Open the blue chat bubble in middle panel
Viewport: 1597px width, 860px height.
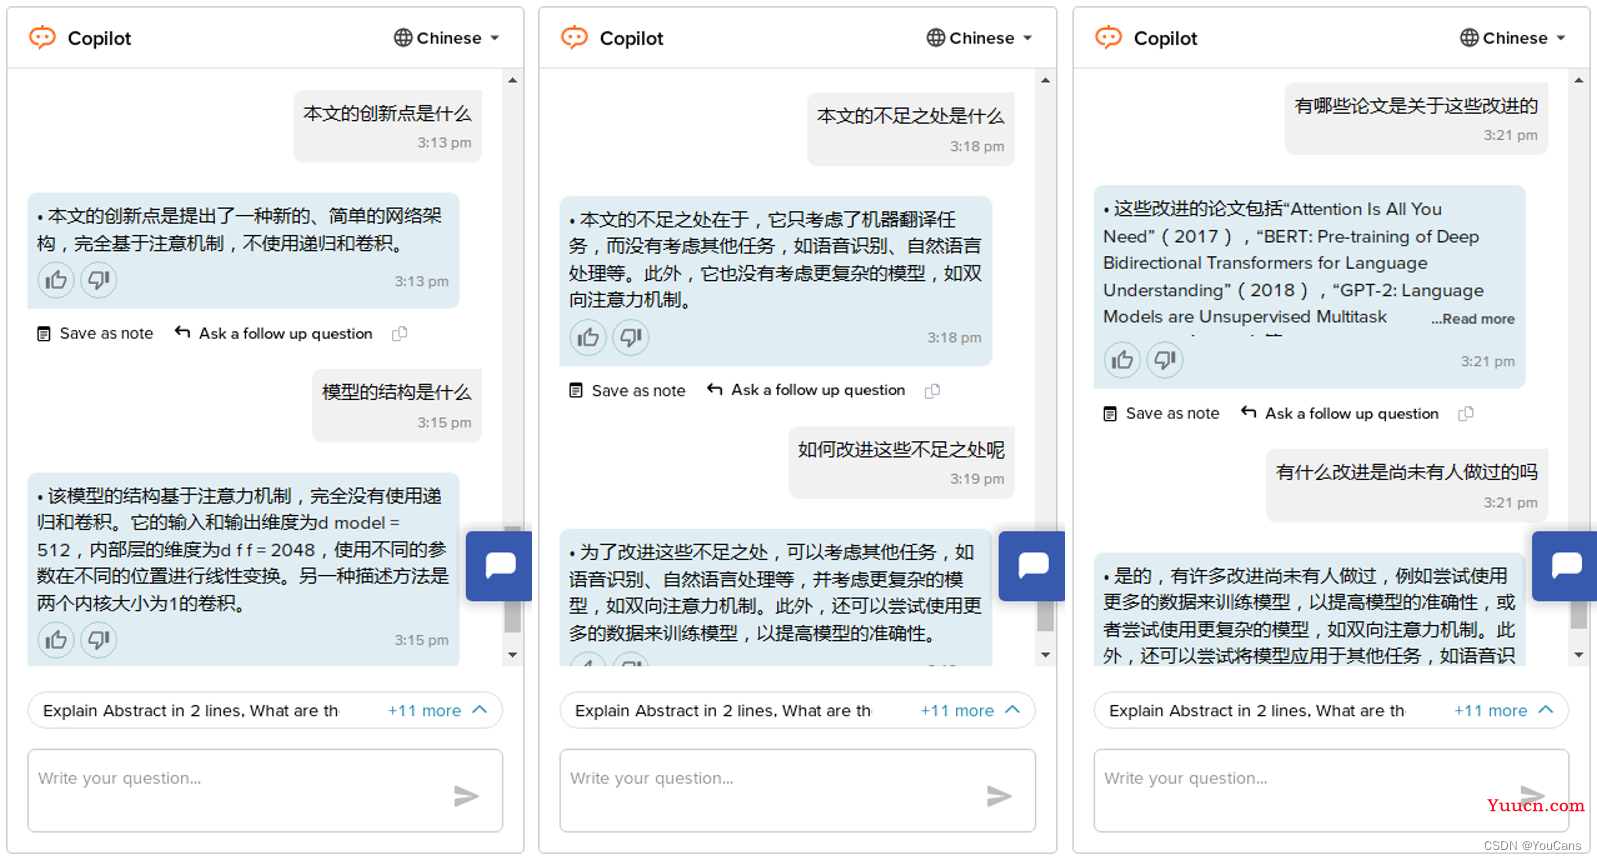1032,566
